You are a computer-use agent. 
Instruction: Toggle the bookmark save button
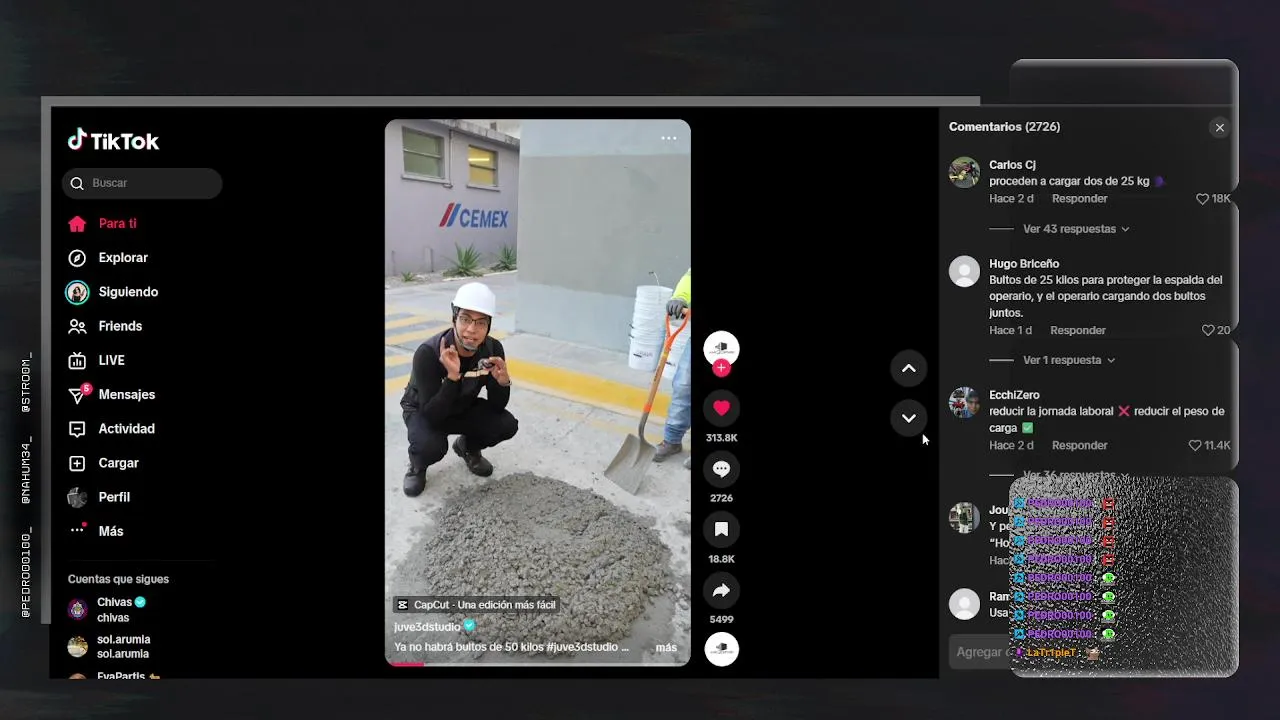point(721,530)
